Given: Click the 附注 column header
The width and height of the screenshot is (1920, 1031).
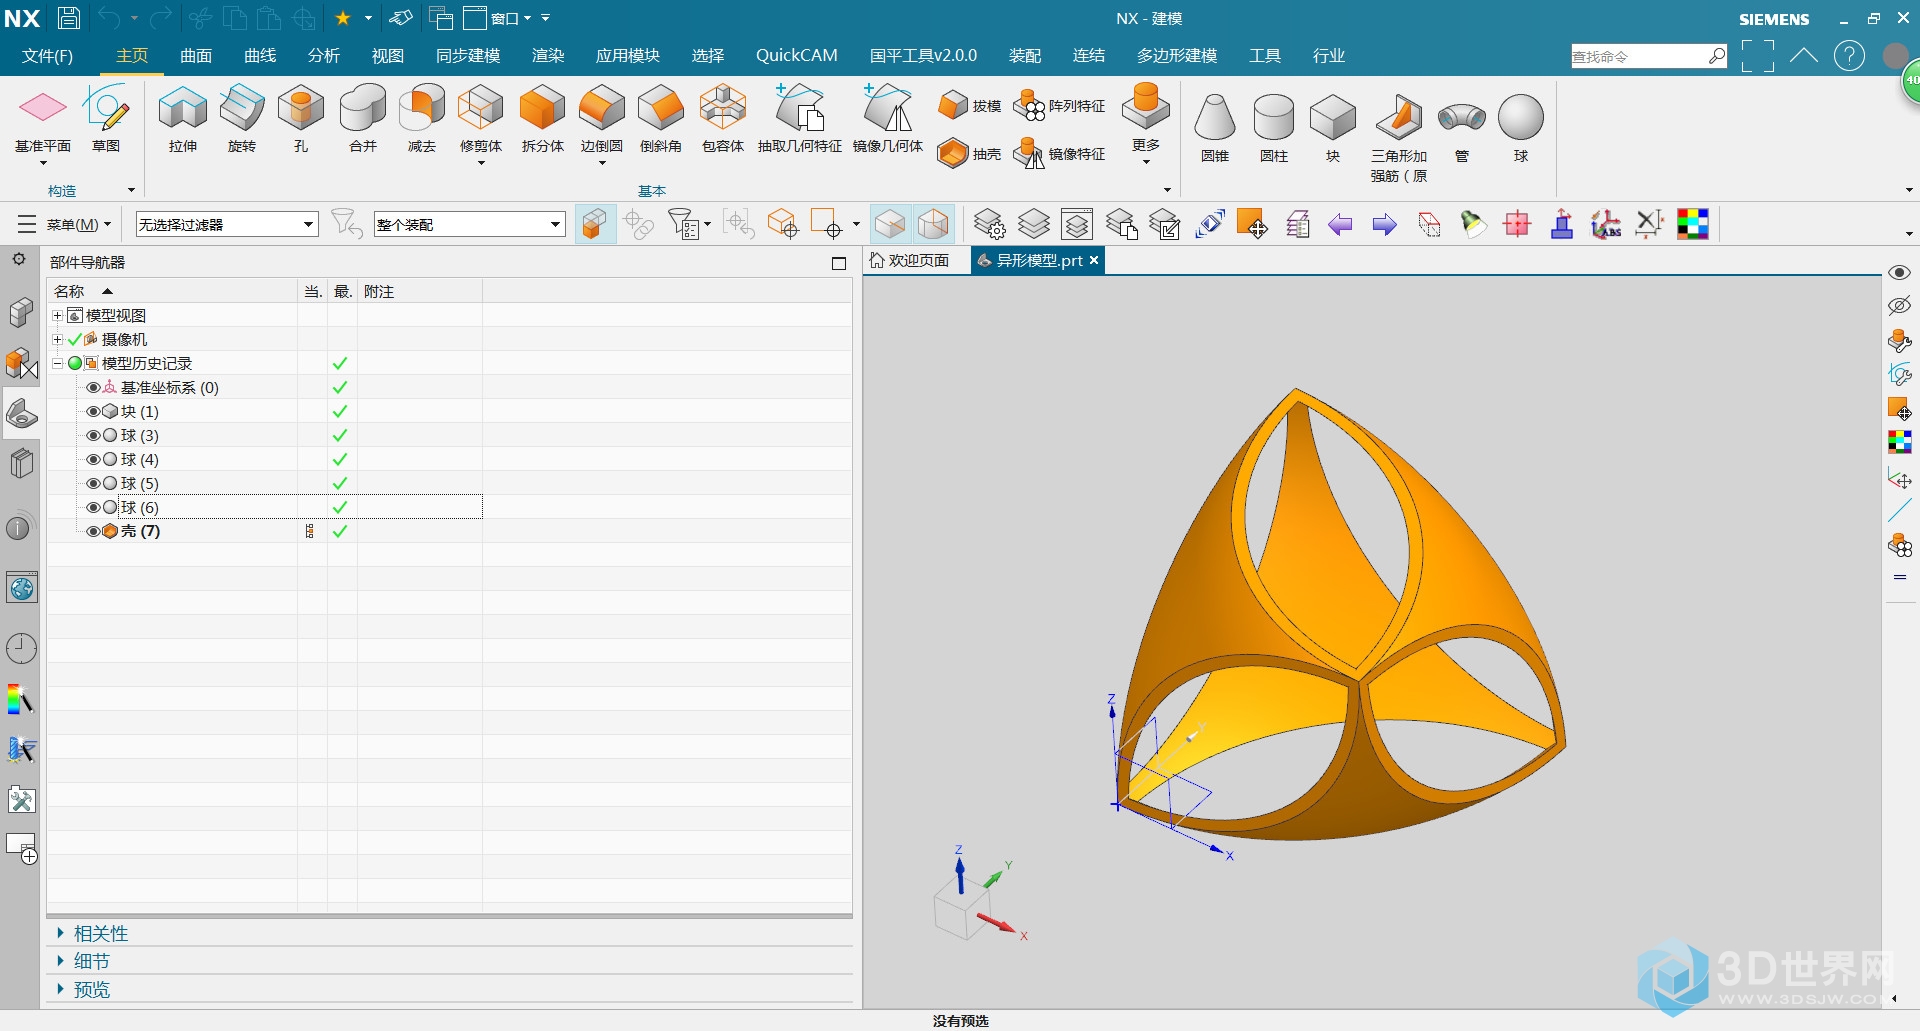Looking at the screenshot, I should (x=420, y=291).
